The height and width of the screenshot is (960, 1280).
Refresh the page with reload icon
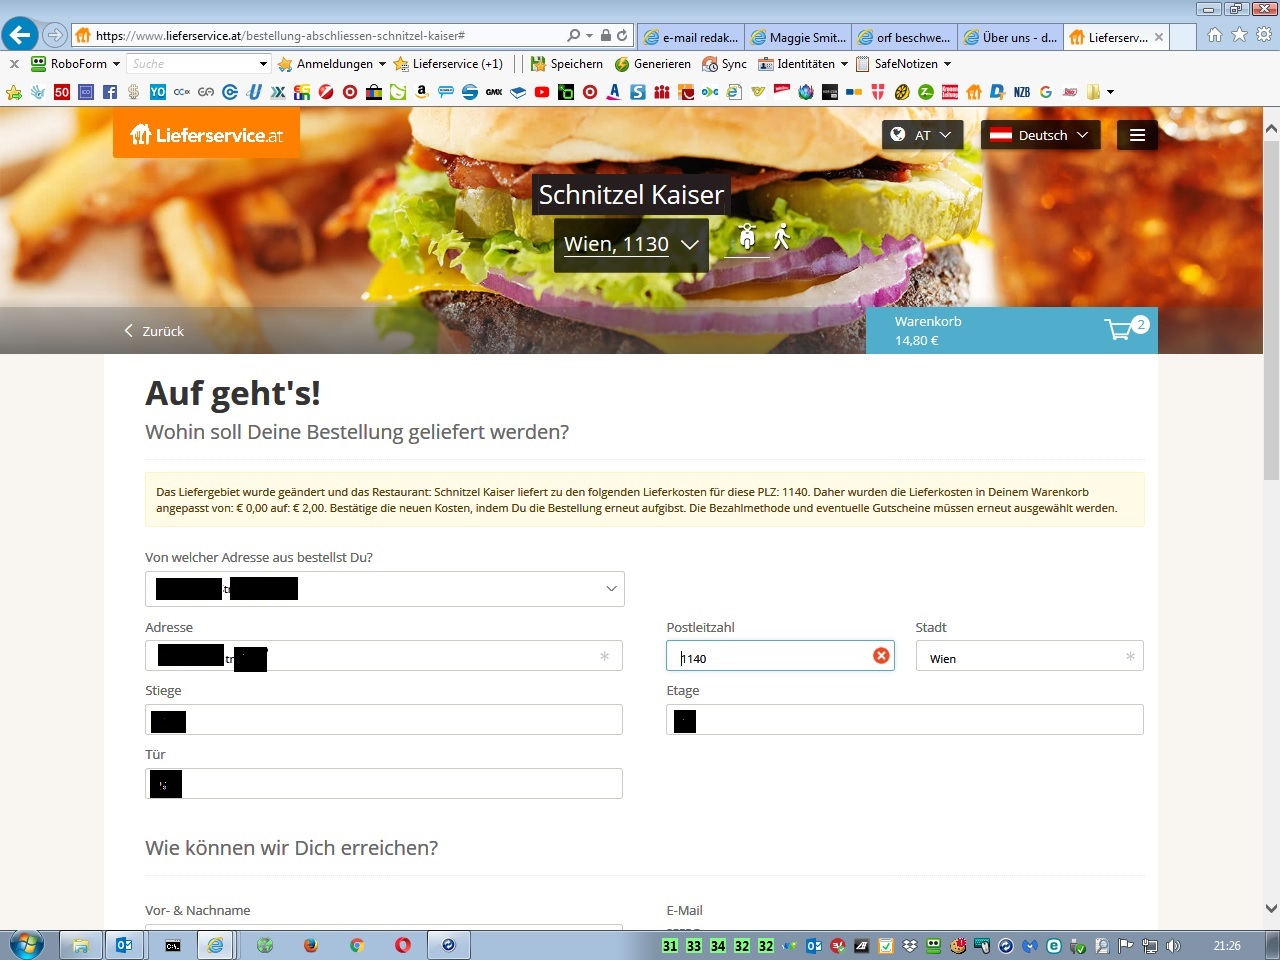621,35
